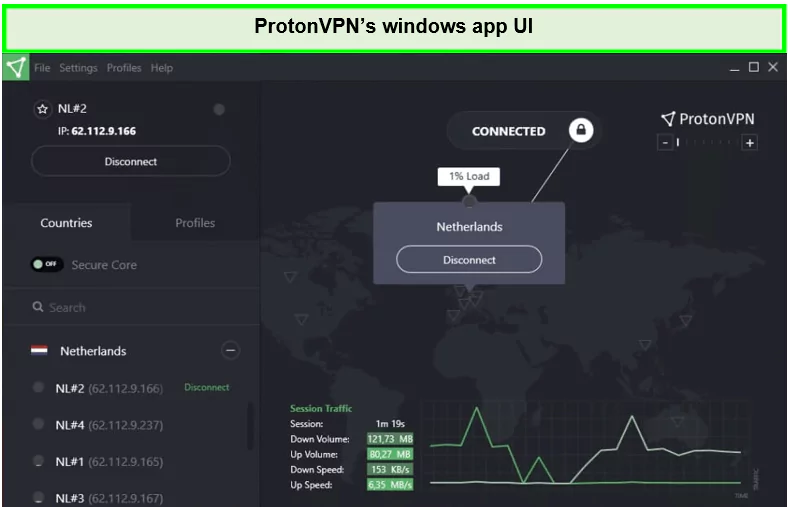Select the NL#4 server load circle

pos(38,424)
